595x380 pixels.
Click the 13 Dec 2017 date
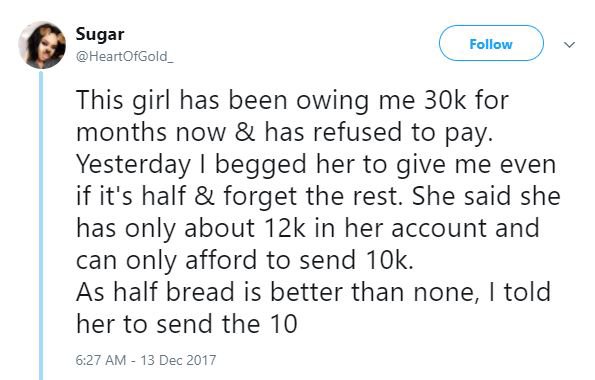click(x=178, y=360)
